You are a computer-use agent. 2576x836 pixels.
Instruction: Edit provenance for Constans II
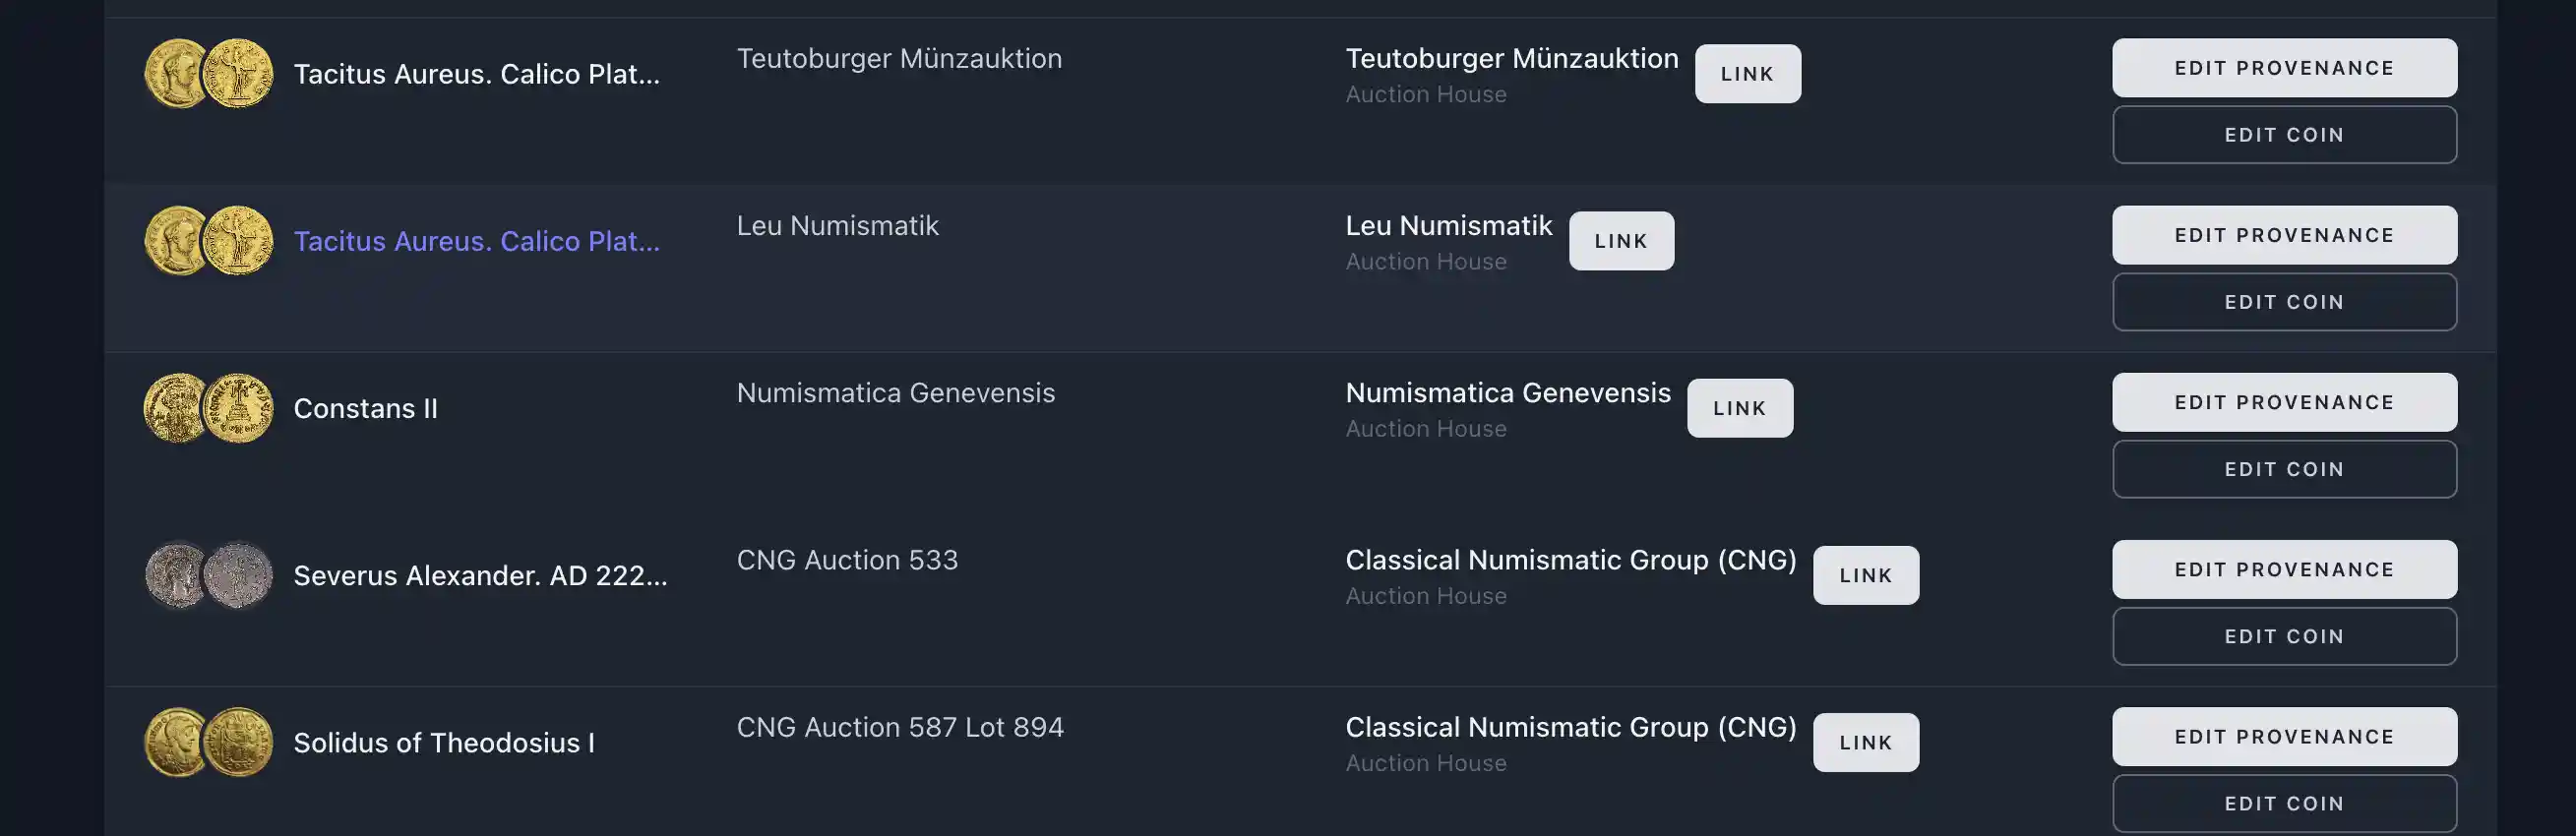coord(2284,401)
